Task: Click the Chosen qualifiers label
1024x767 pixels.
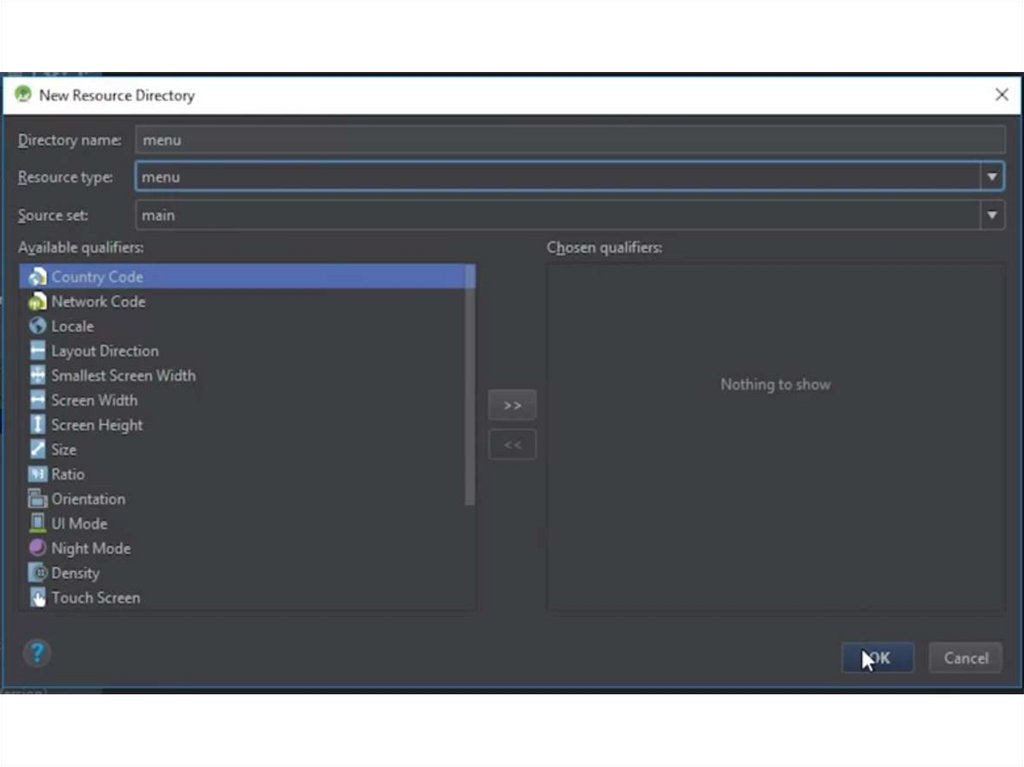Action: tap(605, 248)
